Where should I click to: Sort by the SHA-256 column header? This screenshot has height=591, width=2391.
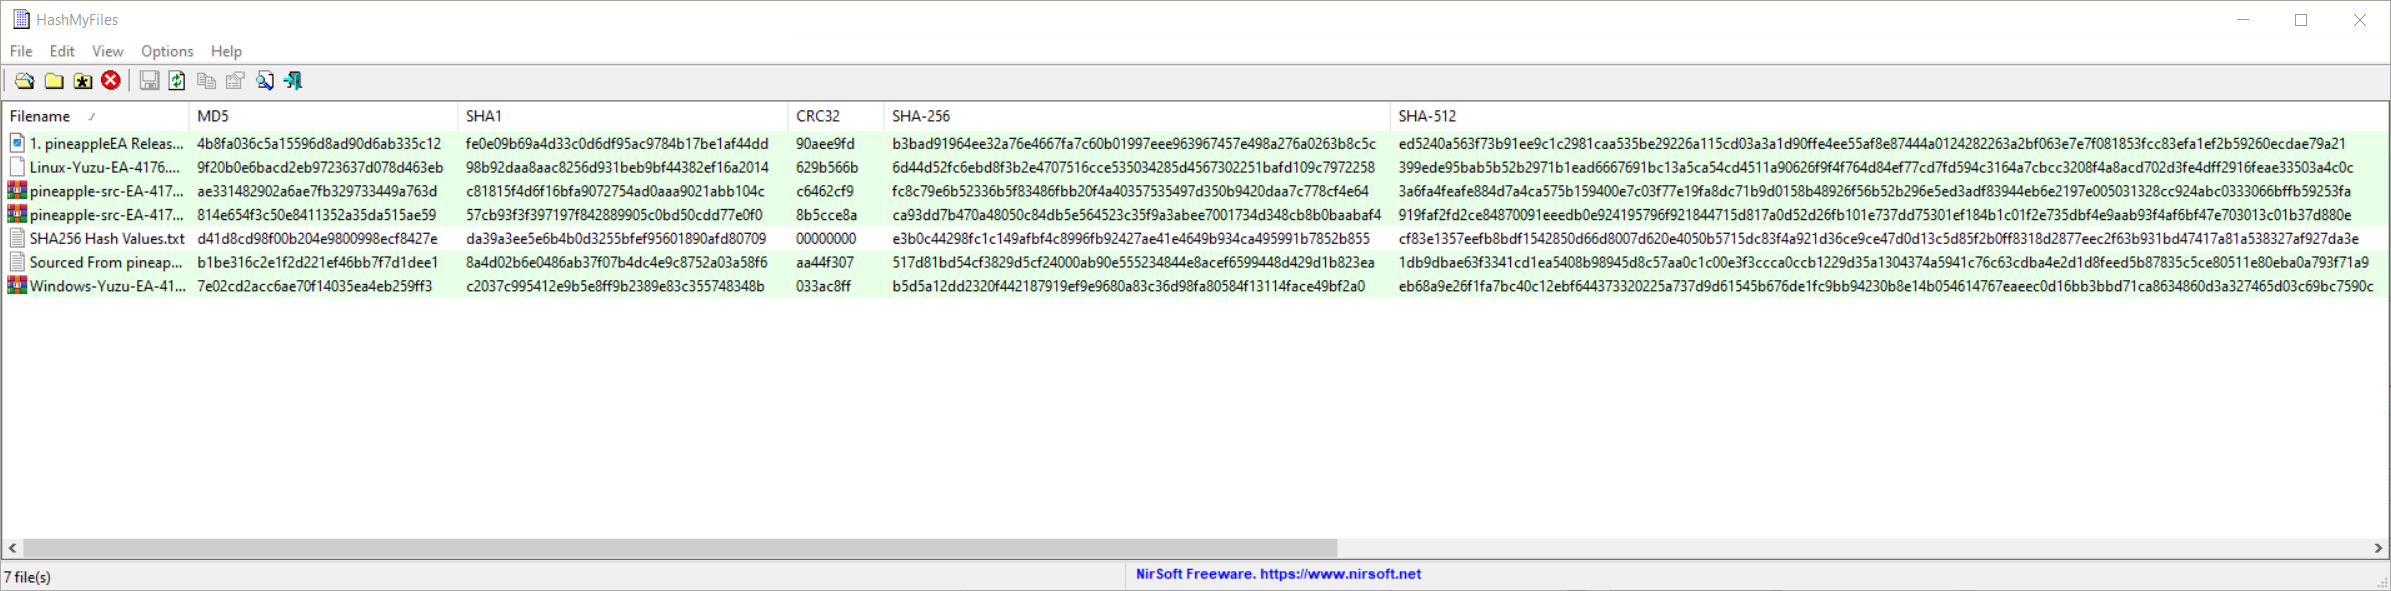click(x=1136, y=116)
